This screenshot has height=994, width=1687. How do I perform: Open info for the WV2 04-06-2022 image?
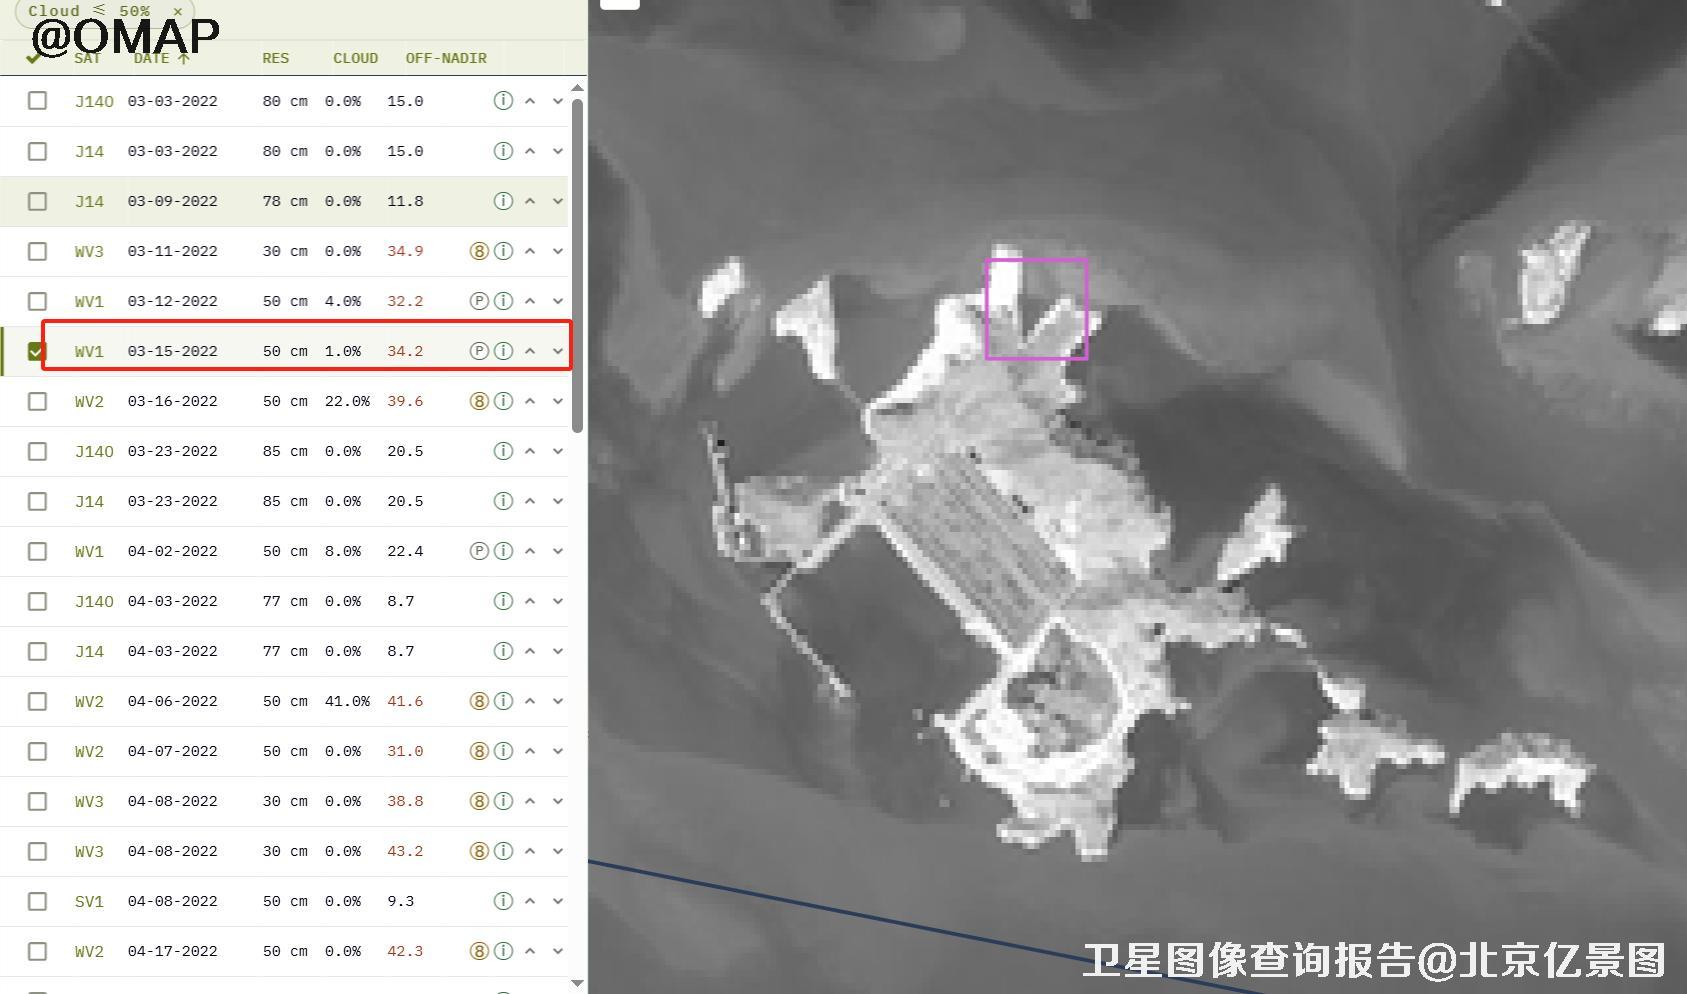click(x=504, y=701)
